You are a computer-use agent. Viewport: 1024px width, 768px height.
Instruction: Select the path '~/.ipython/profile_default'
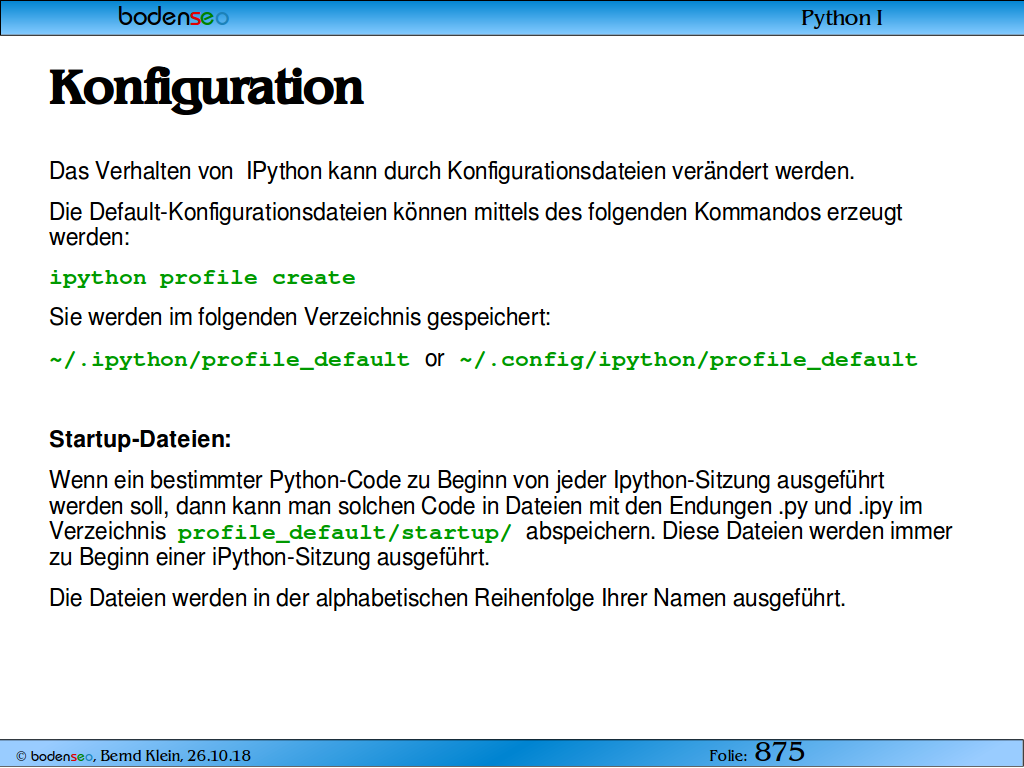tap(230, 360)
